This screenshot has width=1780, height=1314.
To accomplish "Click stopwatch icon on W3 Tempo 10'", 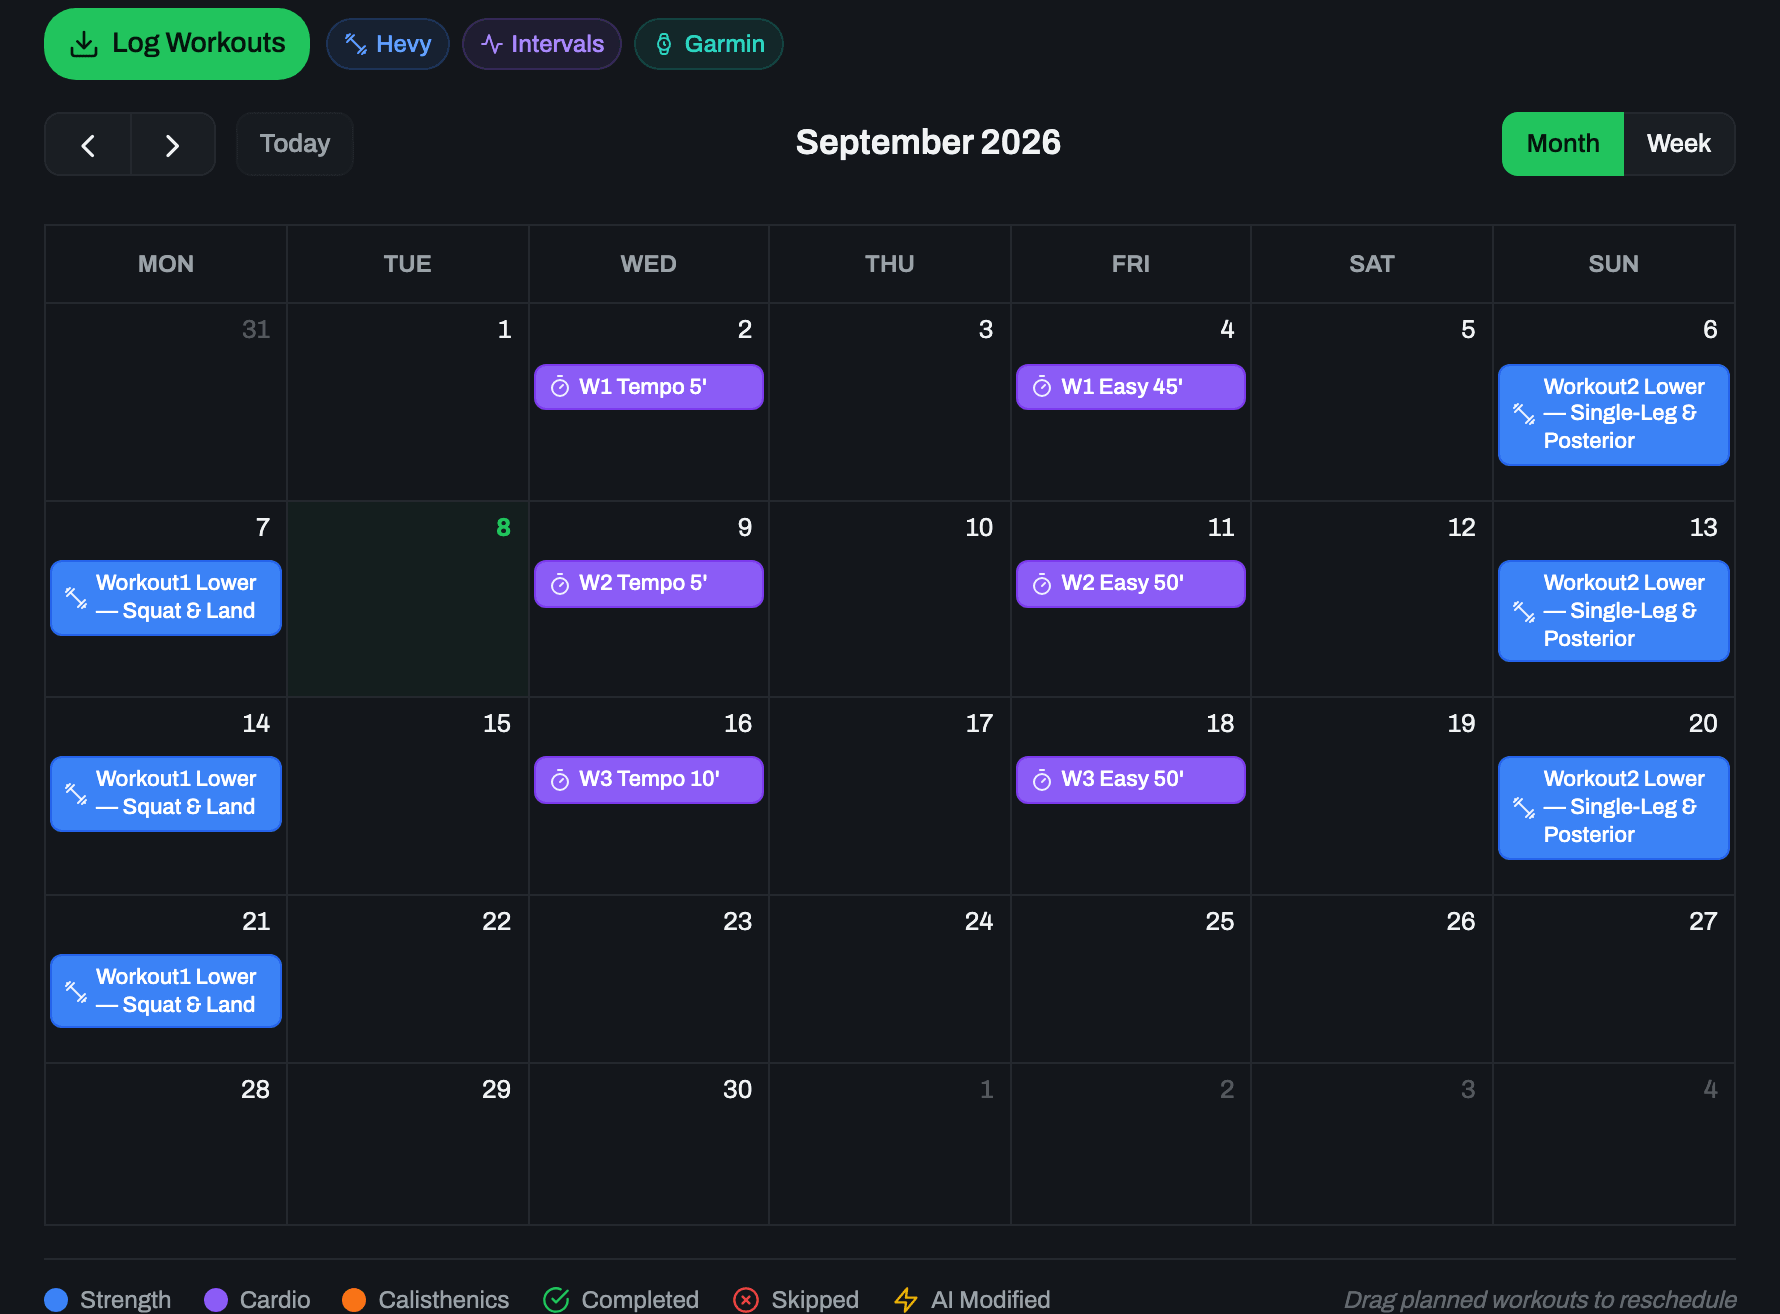I will coord(560,780).
